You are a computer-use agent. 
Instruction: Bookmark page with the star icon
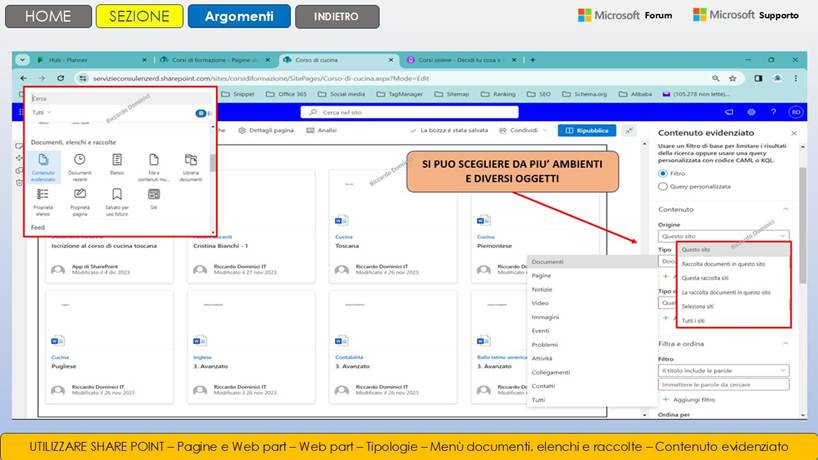732,78
